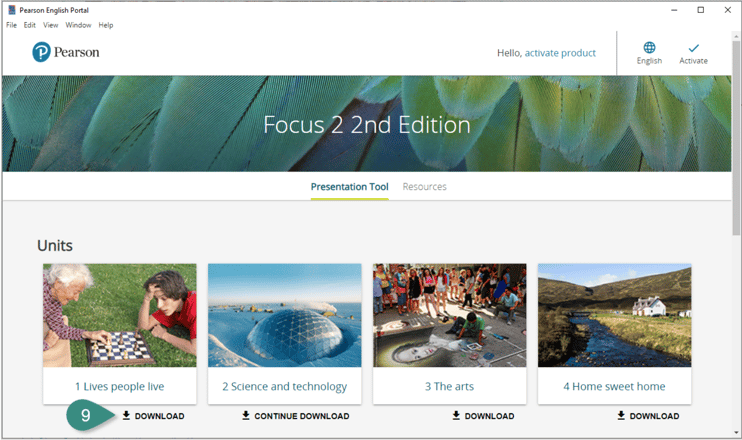
Task: Open the View menu
Action: 50,25
